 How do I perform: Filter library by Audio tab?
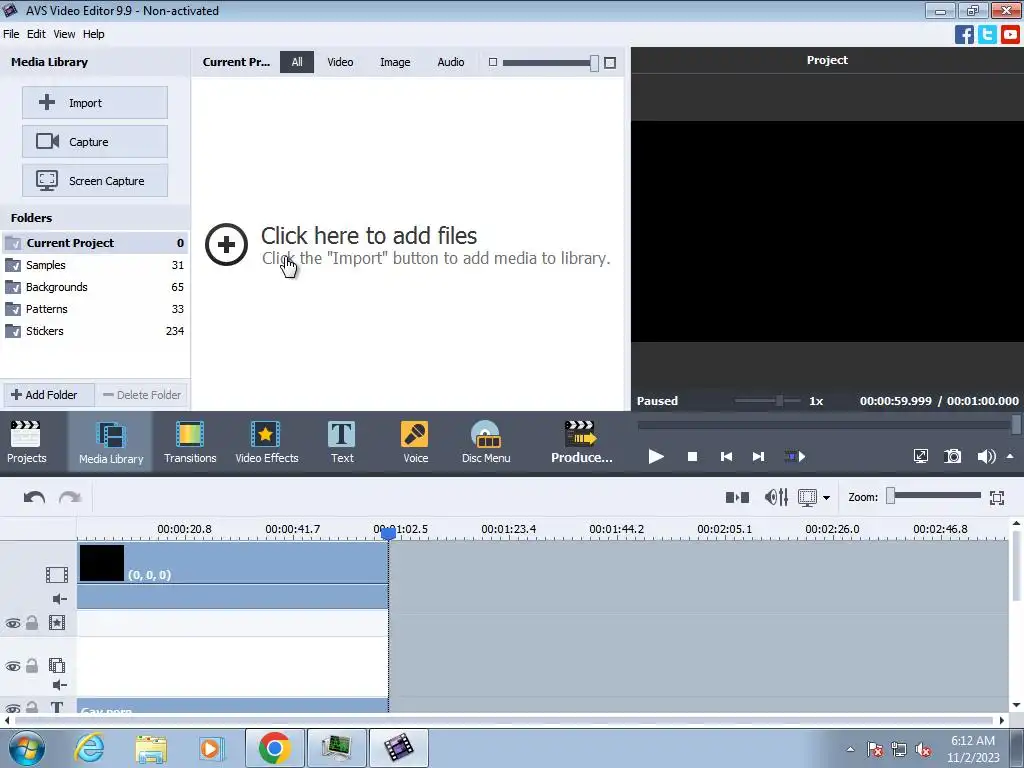[451, 62]
